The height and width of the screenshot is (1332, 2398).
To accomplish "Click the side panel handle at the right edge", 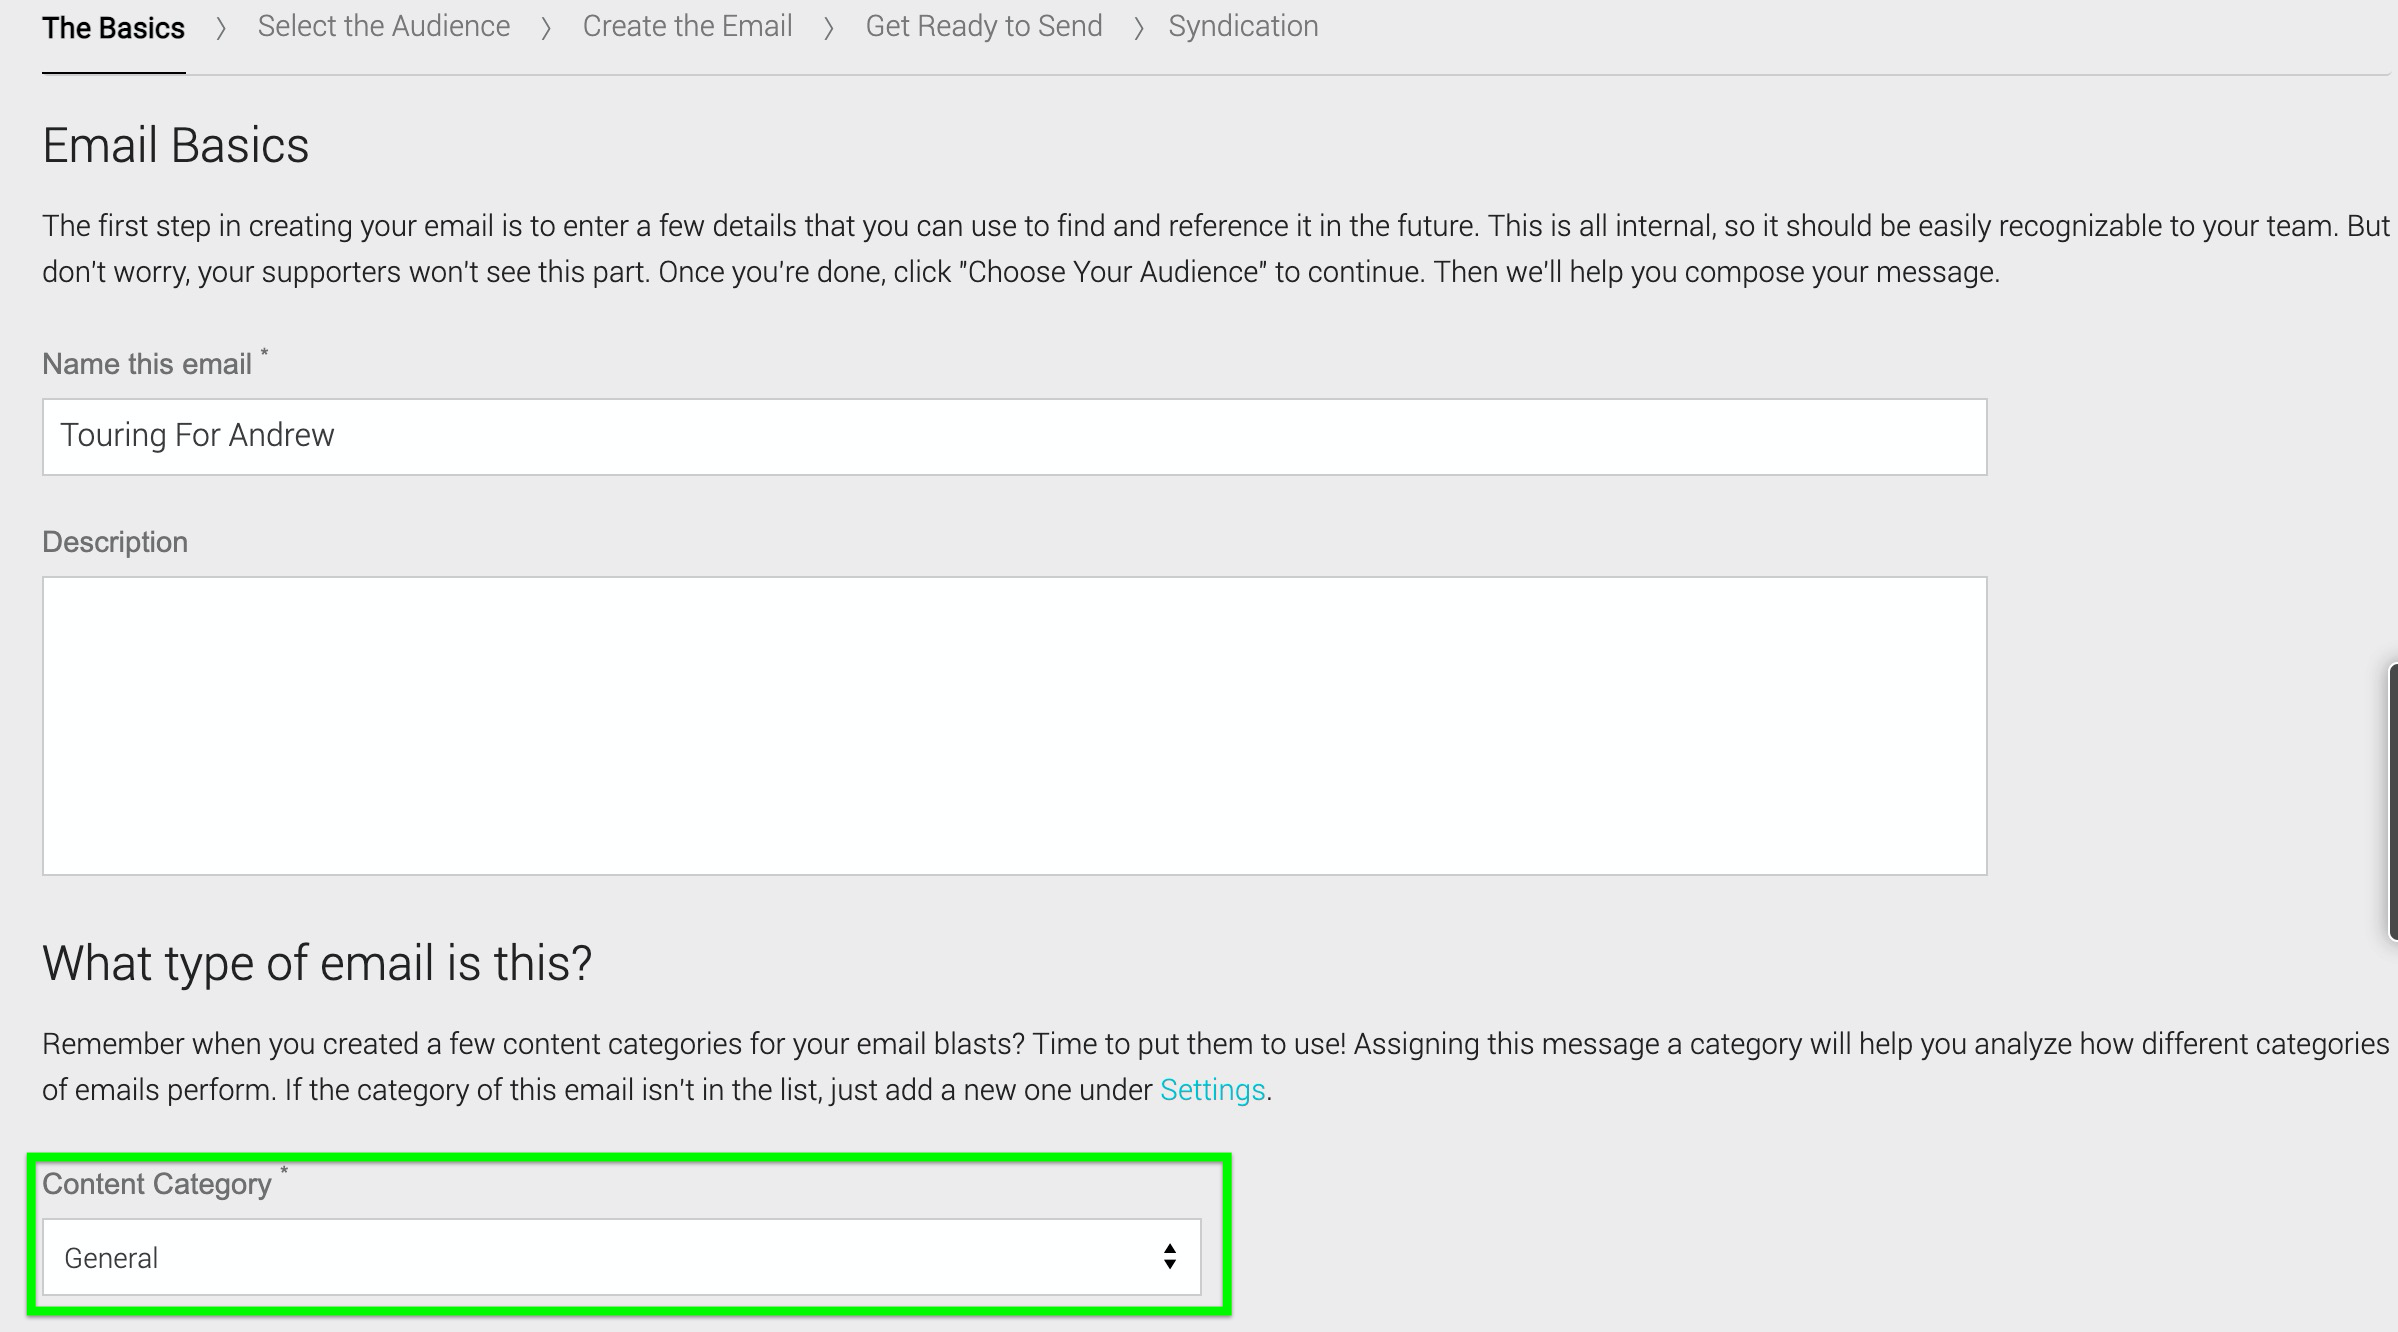I will tap(2392, 801).
